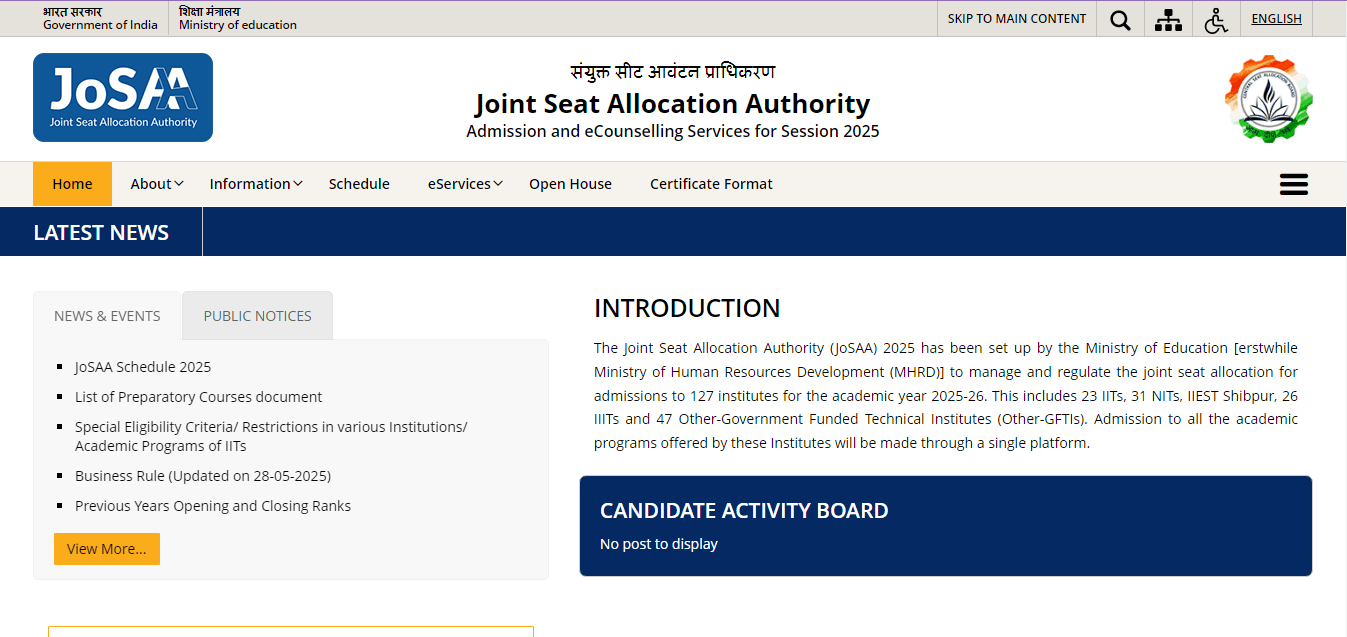
Task: Open the hamburger menu icon
Action: tap(1293, 184)
